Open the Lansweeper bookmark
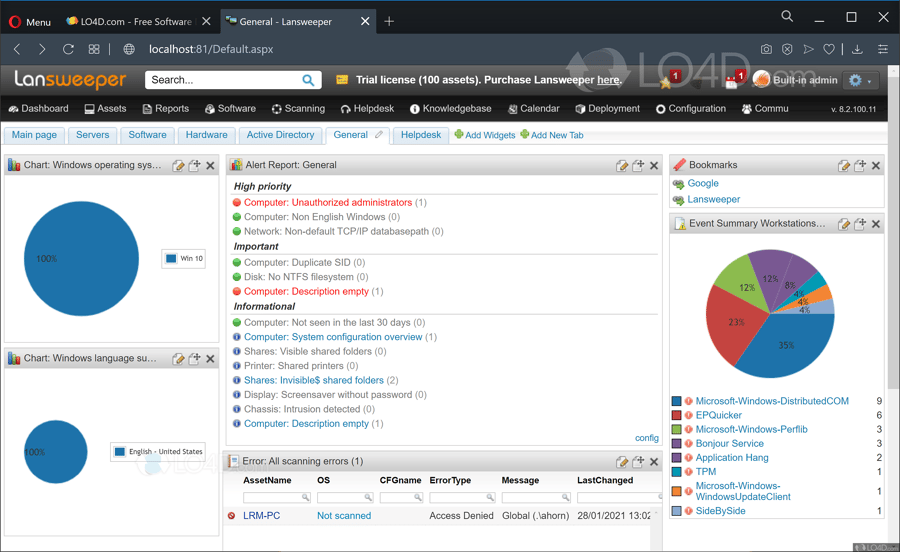The height and width of the screenshot is (552, 900). point(714,199)
